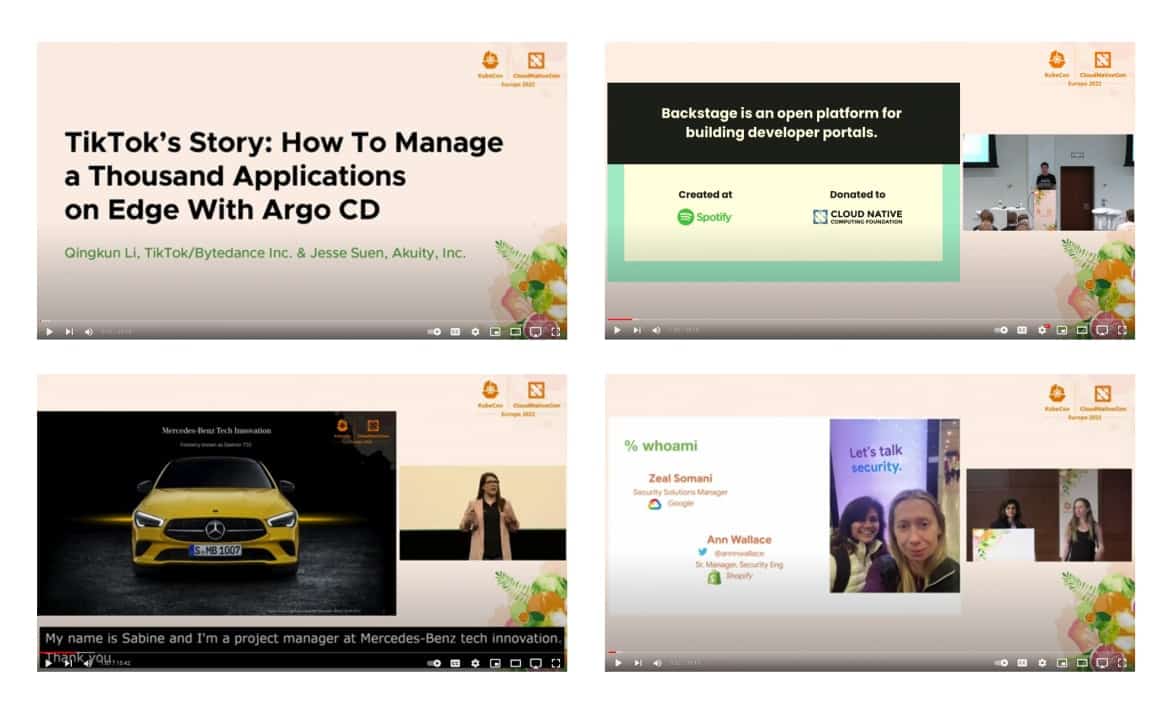Open miniplayer in Backstage player

point(1062,330)
